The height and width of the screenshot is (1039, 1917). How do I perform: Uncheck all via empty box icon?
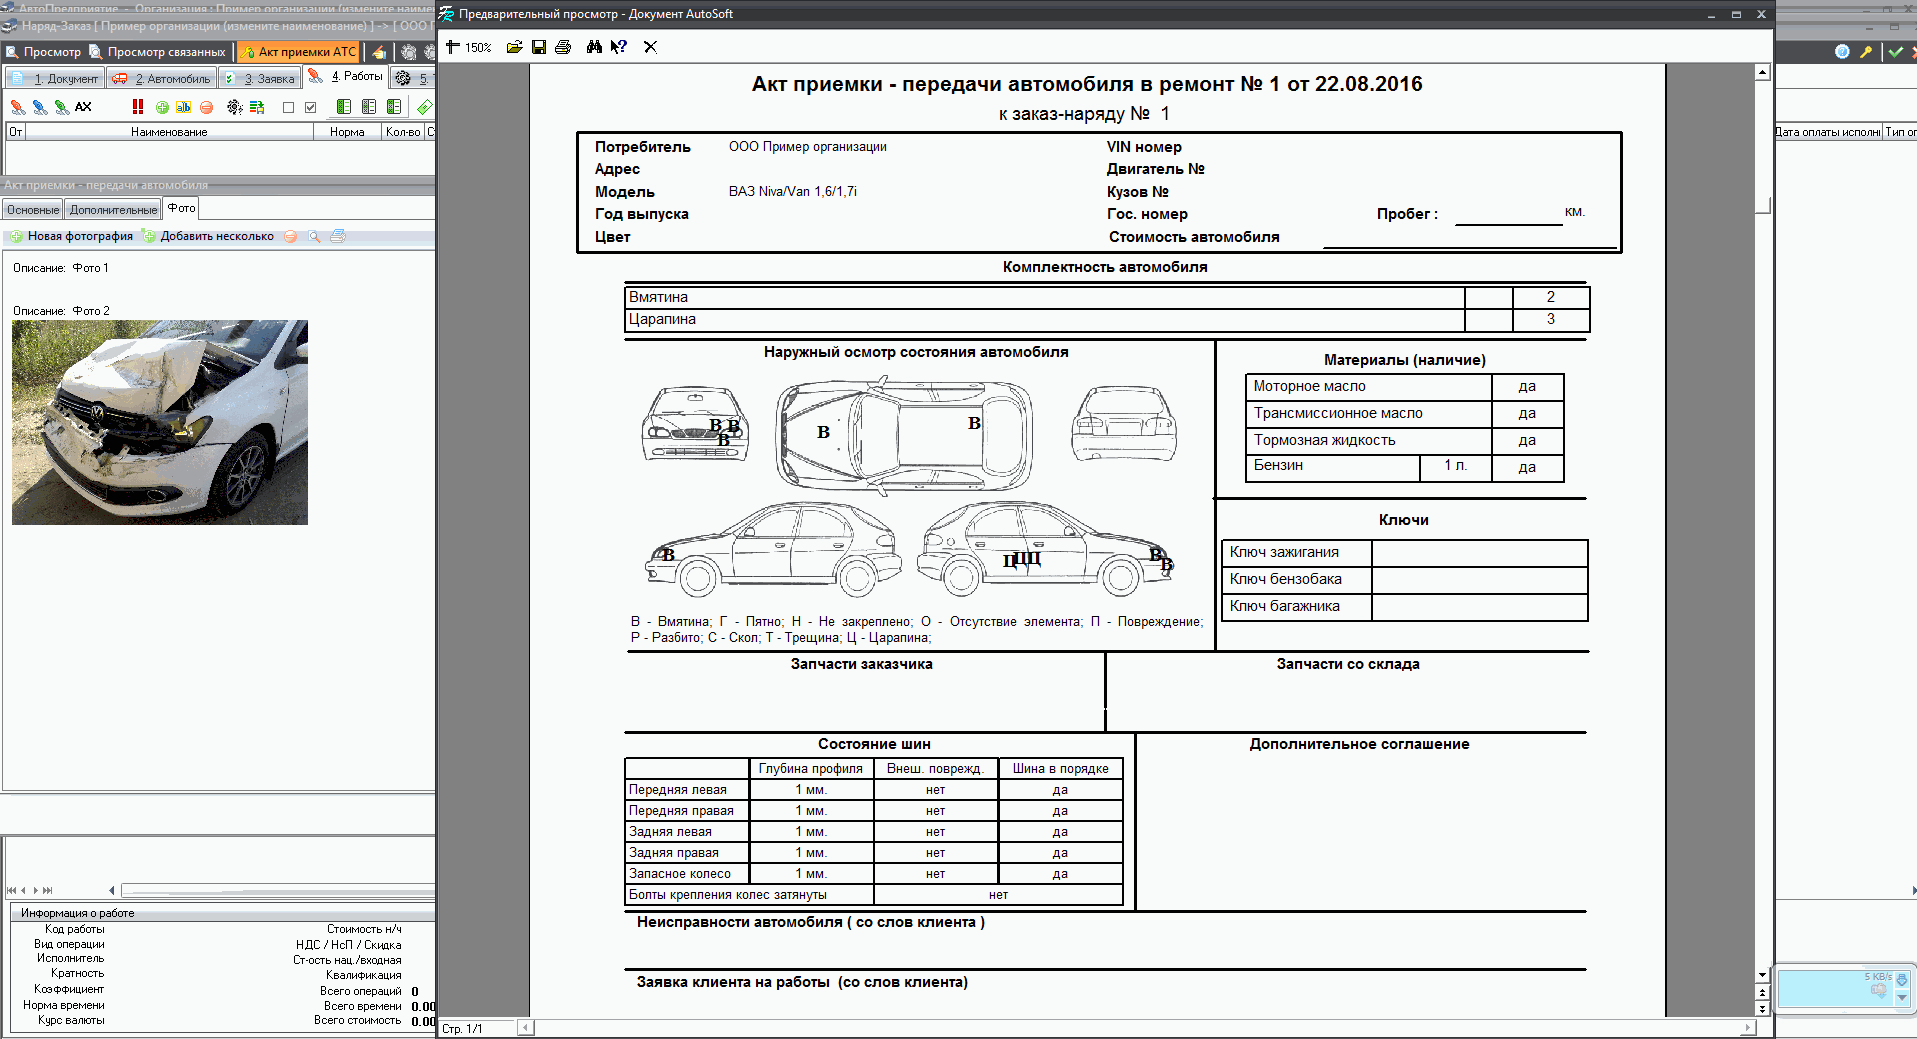point(288,107)
